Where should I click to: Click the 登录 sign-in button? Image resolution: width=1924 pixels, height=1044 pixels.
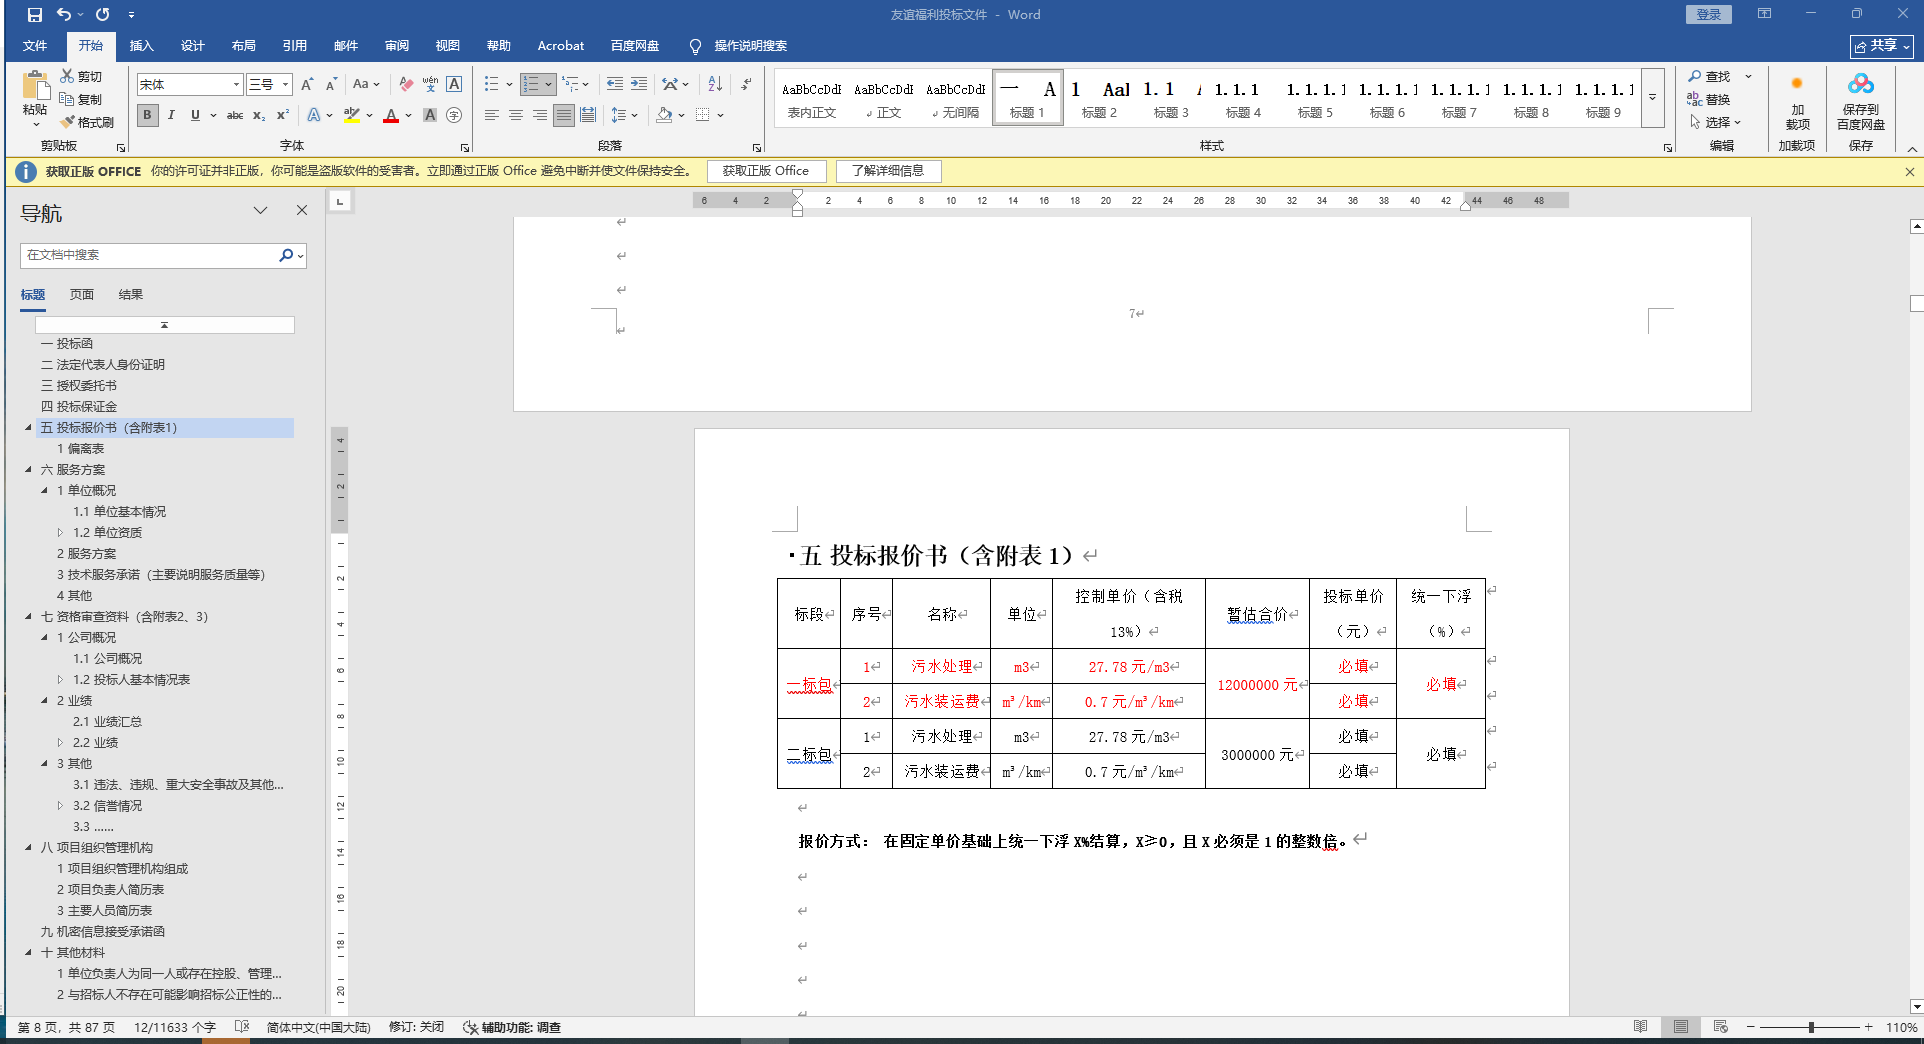pyautogui.click(x=1709, y=14)
